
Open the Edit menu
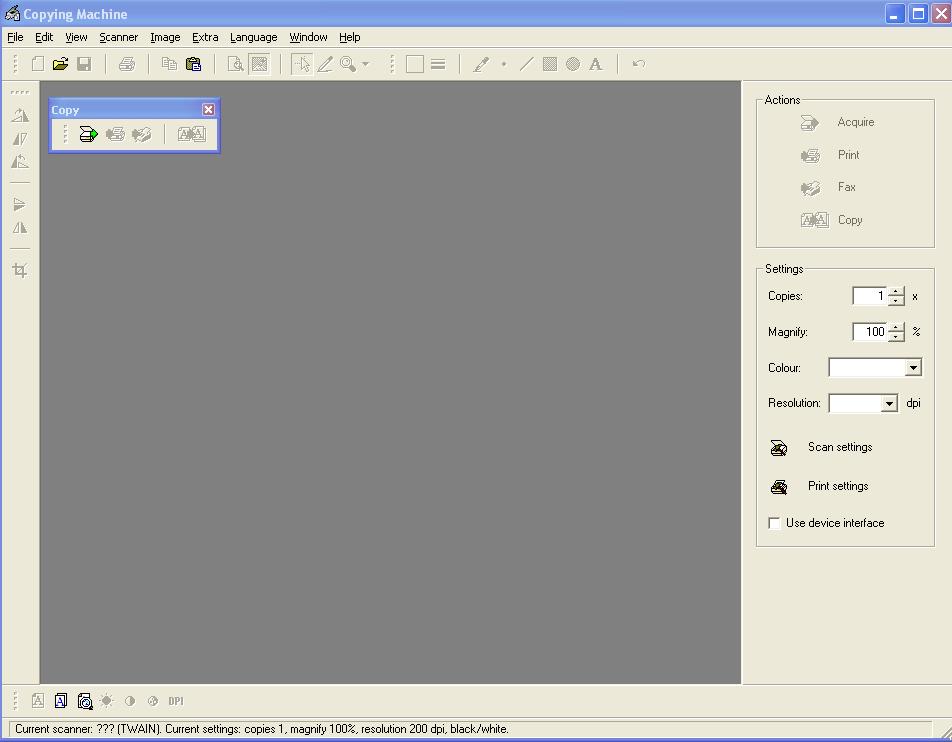point(44,37)
